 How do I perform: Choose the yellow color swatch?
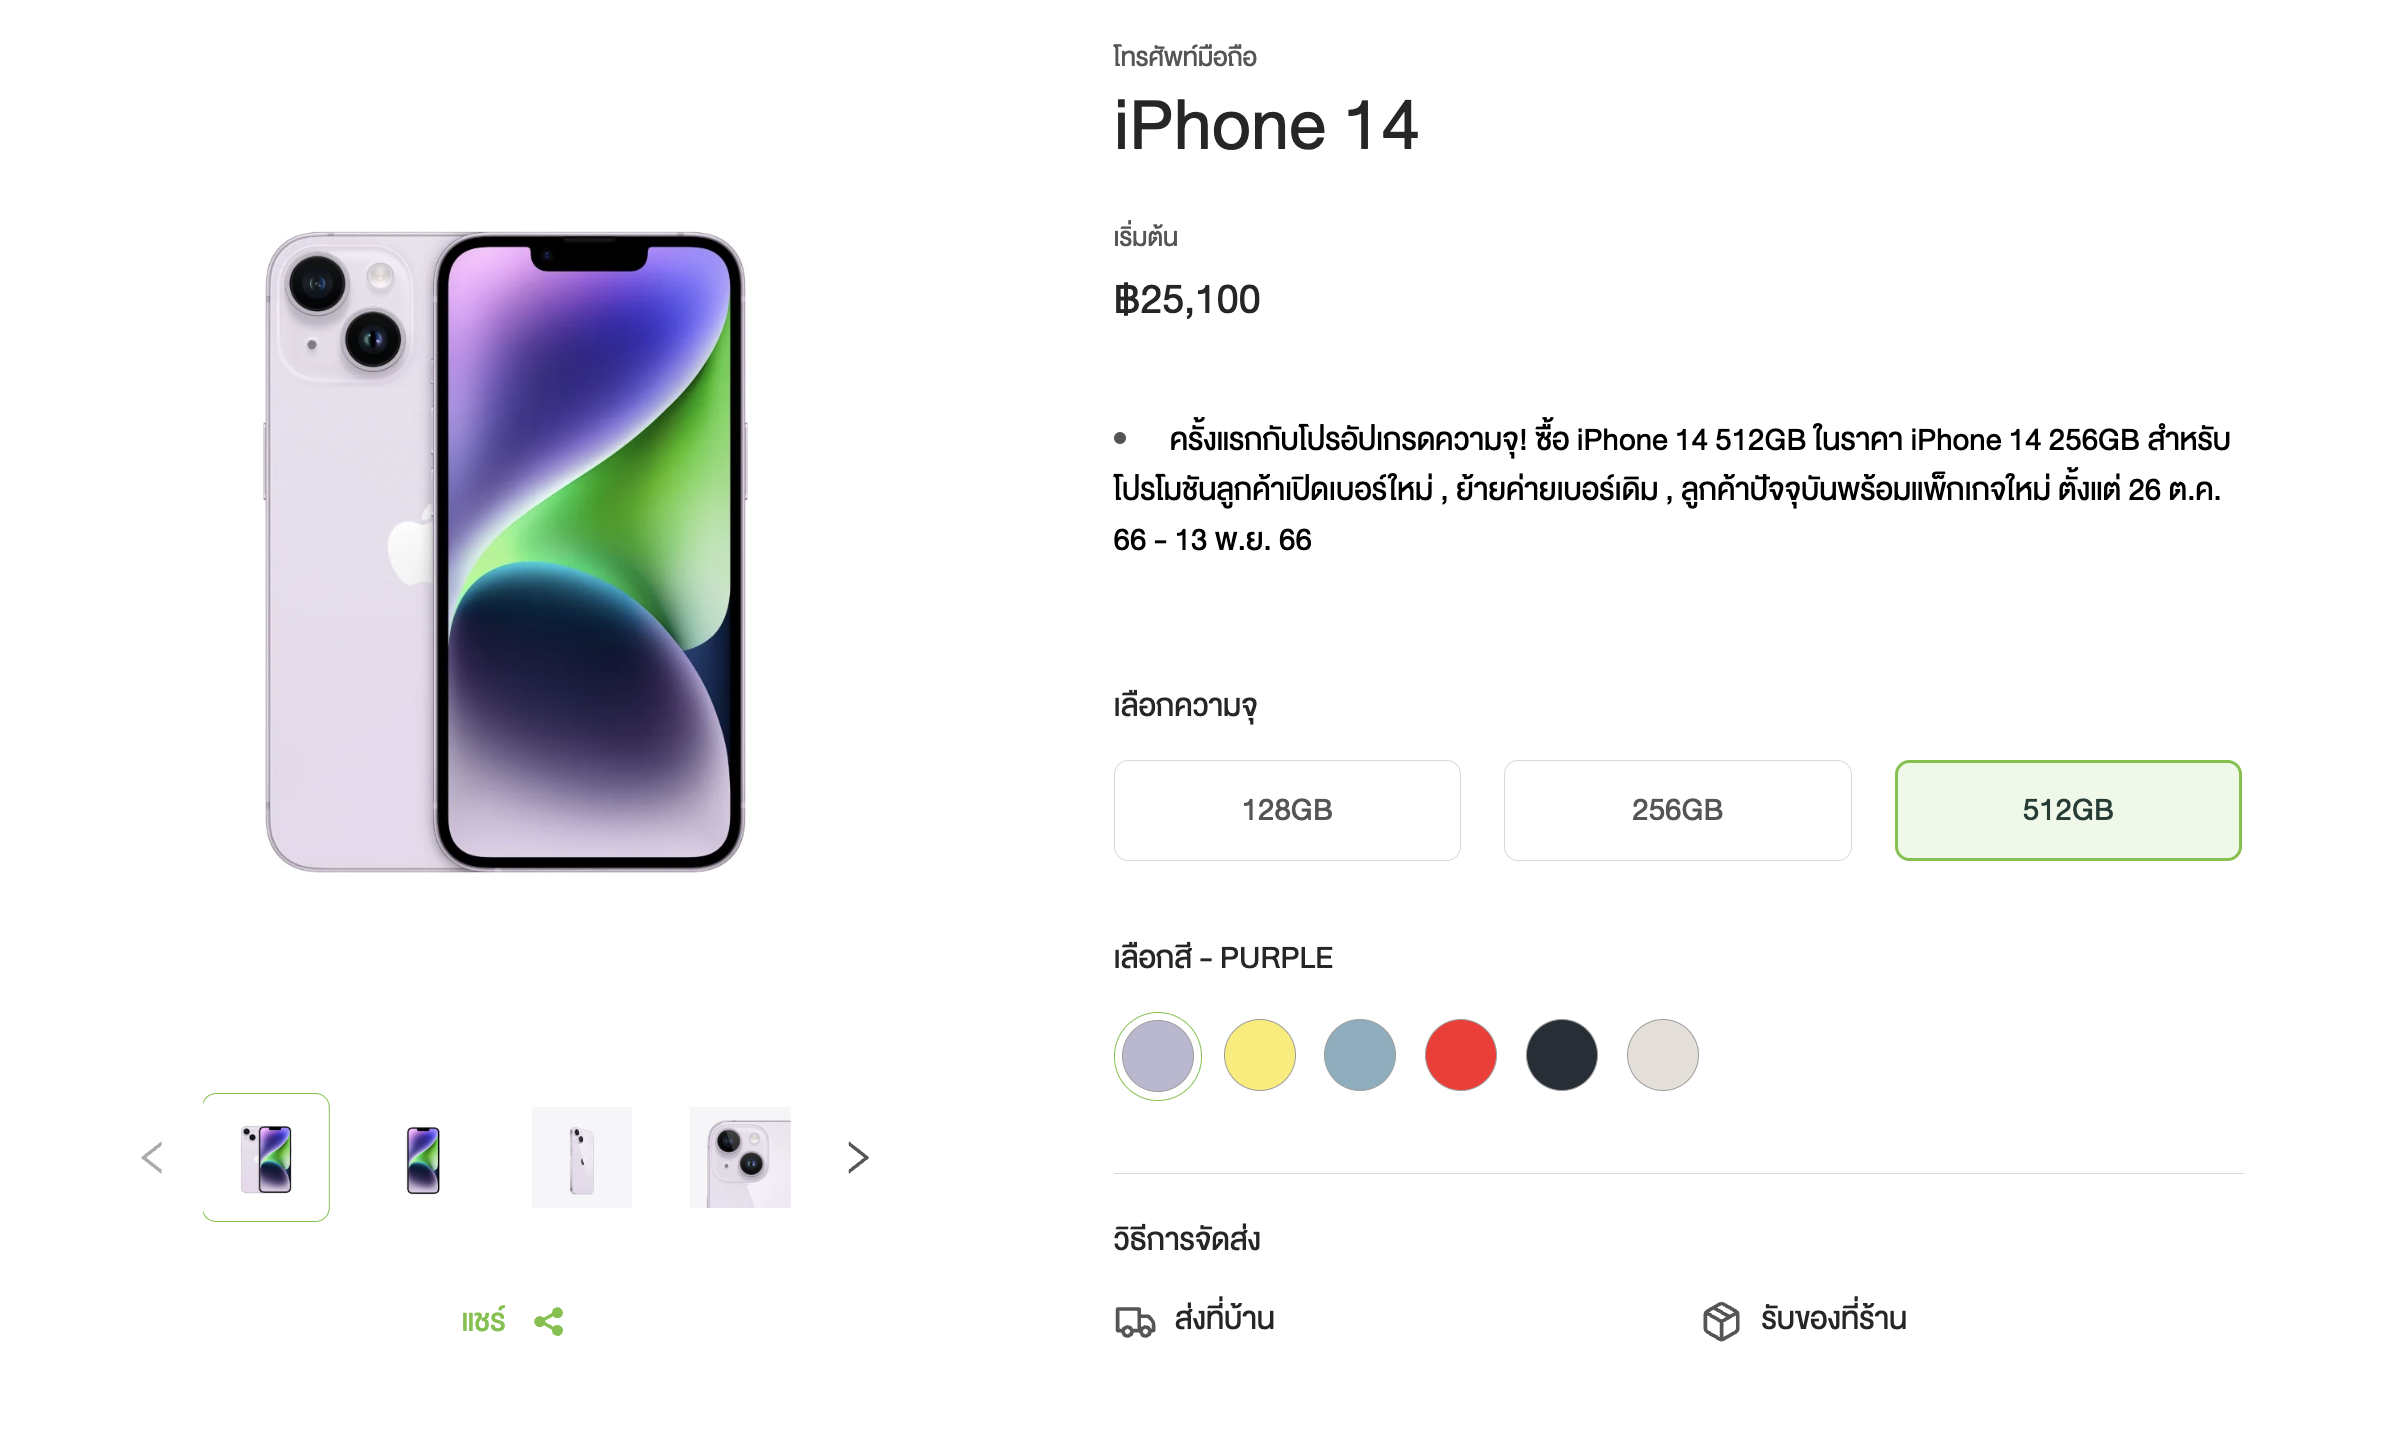coord(1259,1055)
